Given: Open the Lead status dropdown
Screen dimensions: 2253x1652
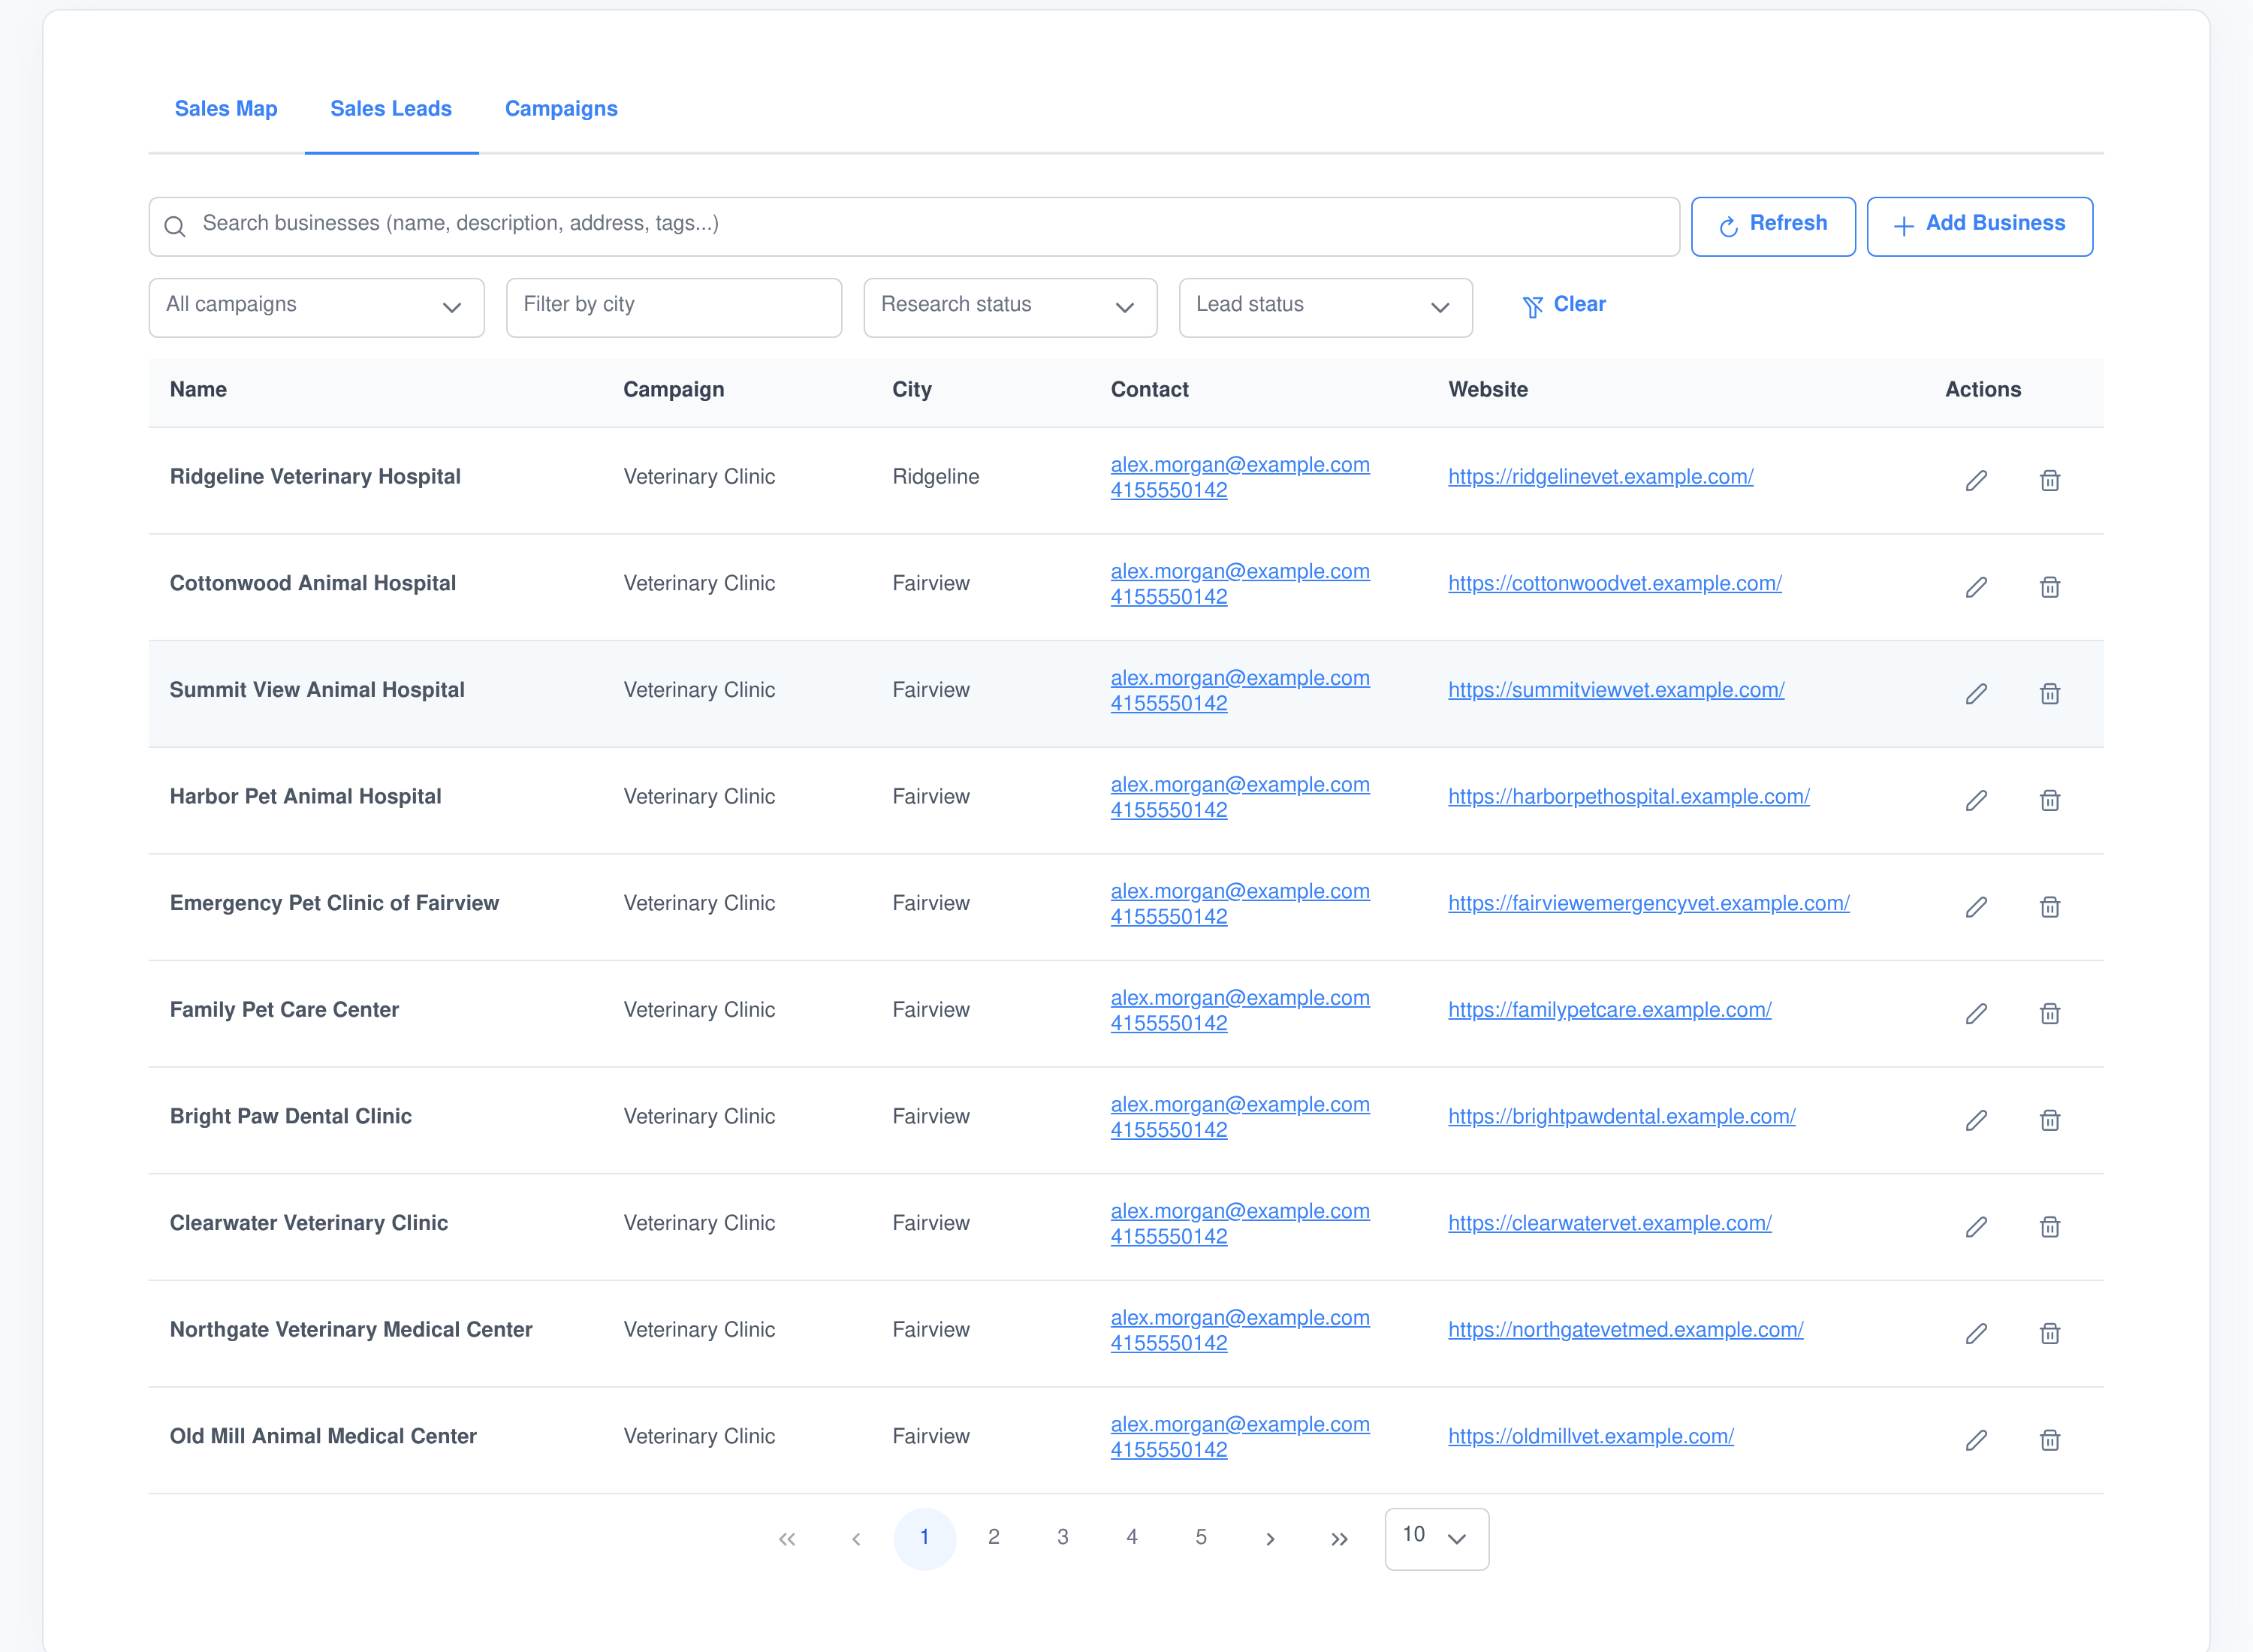Looking at the screenshot, I should 1325,307.
